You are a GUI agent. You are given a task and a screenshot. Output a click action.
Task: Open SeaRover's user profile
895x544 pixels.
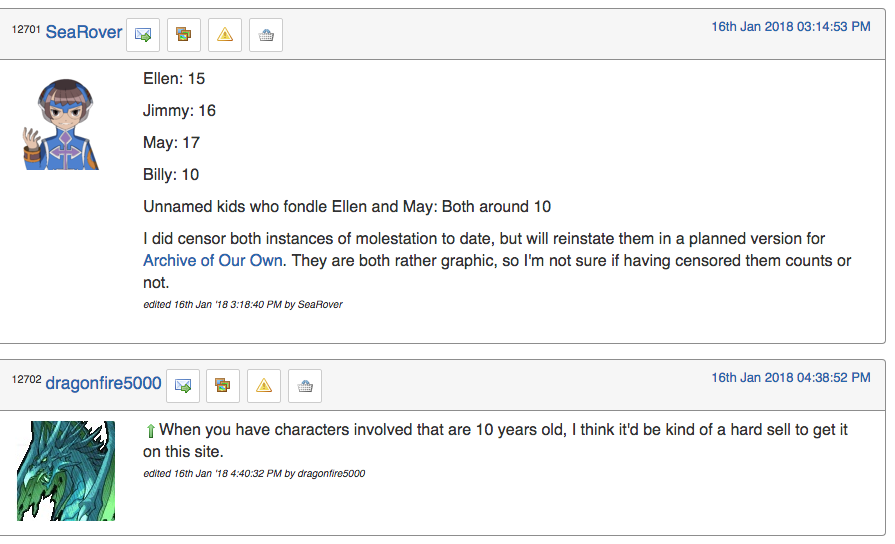coord(84,32)
